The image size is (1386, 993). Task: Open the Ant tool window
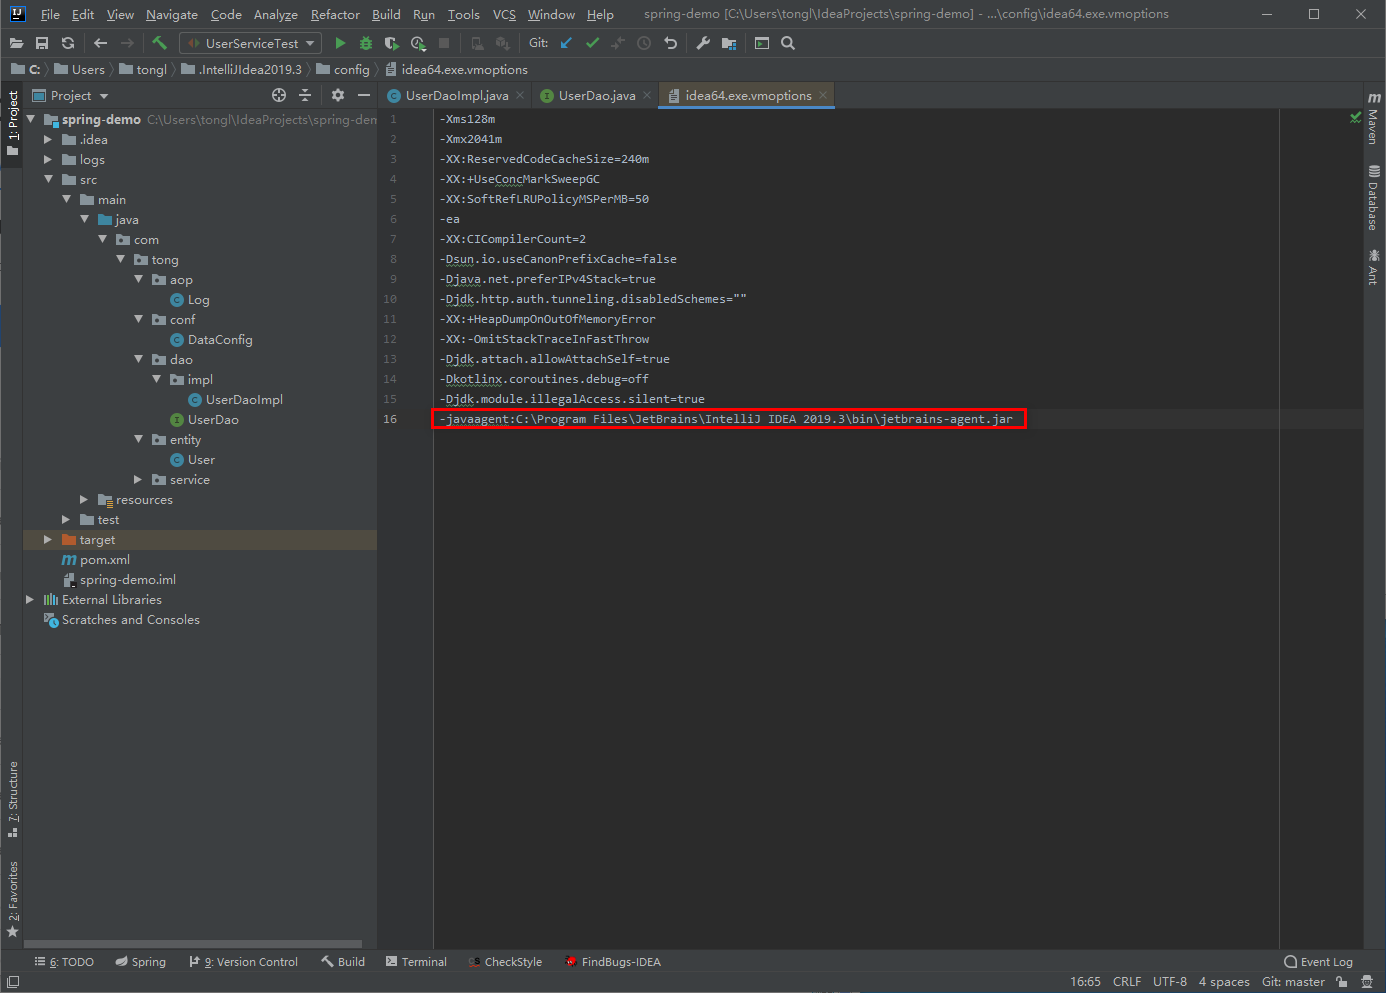pos(1374,267)
